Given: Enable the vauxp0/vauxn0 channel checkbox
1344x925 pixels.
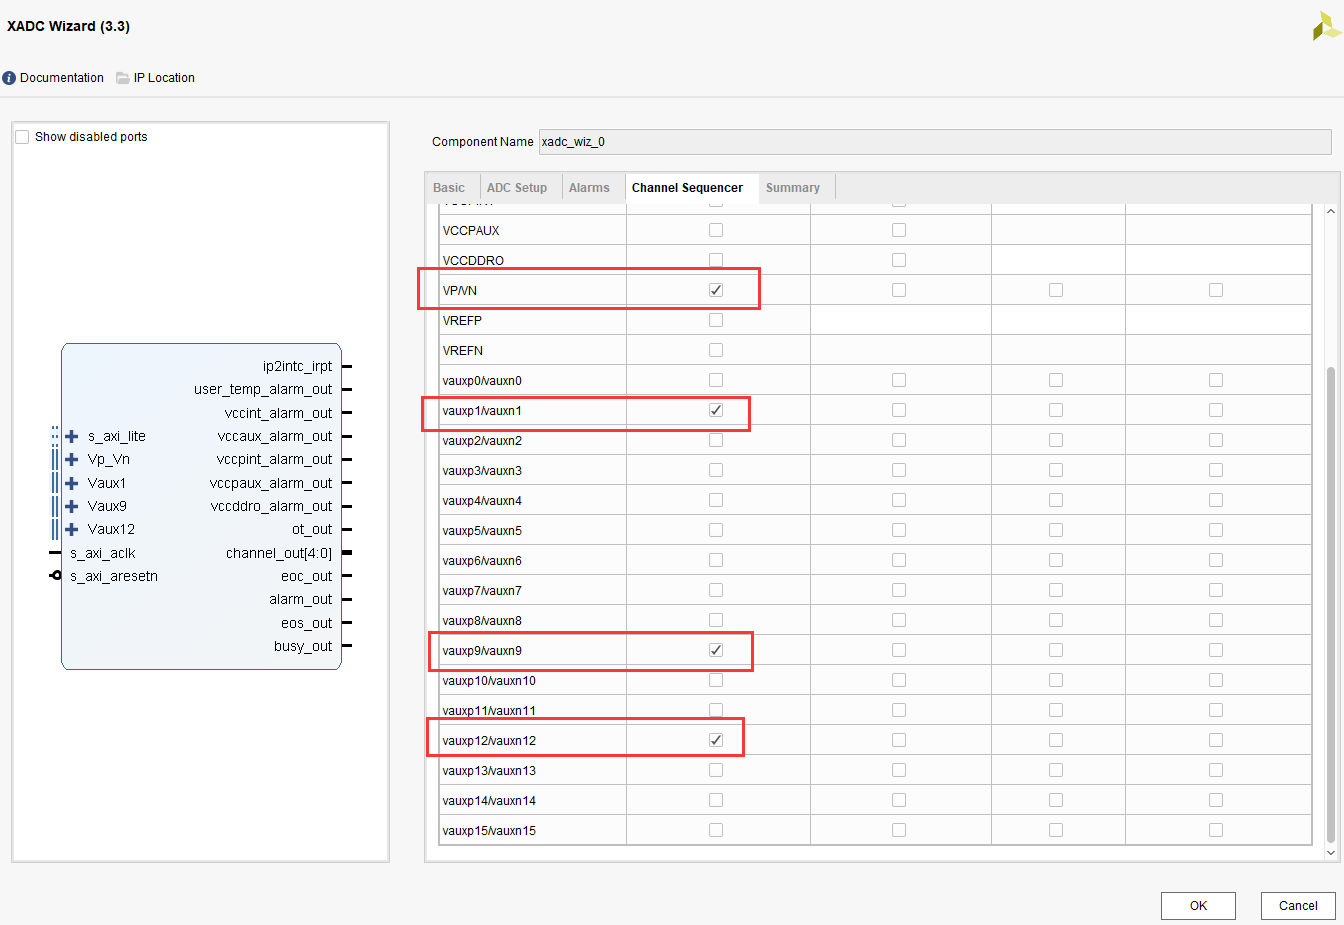Looking at the screenshot, I should (716, 380).
